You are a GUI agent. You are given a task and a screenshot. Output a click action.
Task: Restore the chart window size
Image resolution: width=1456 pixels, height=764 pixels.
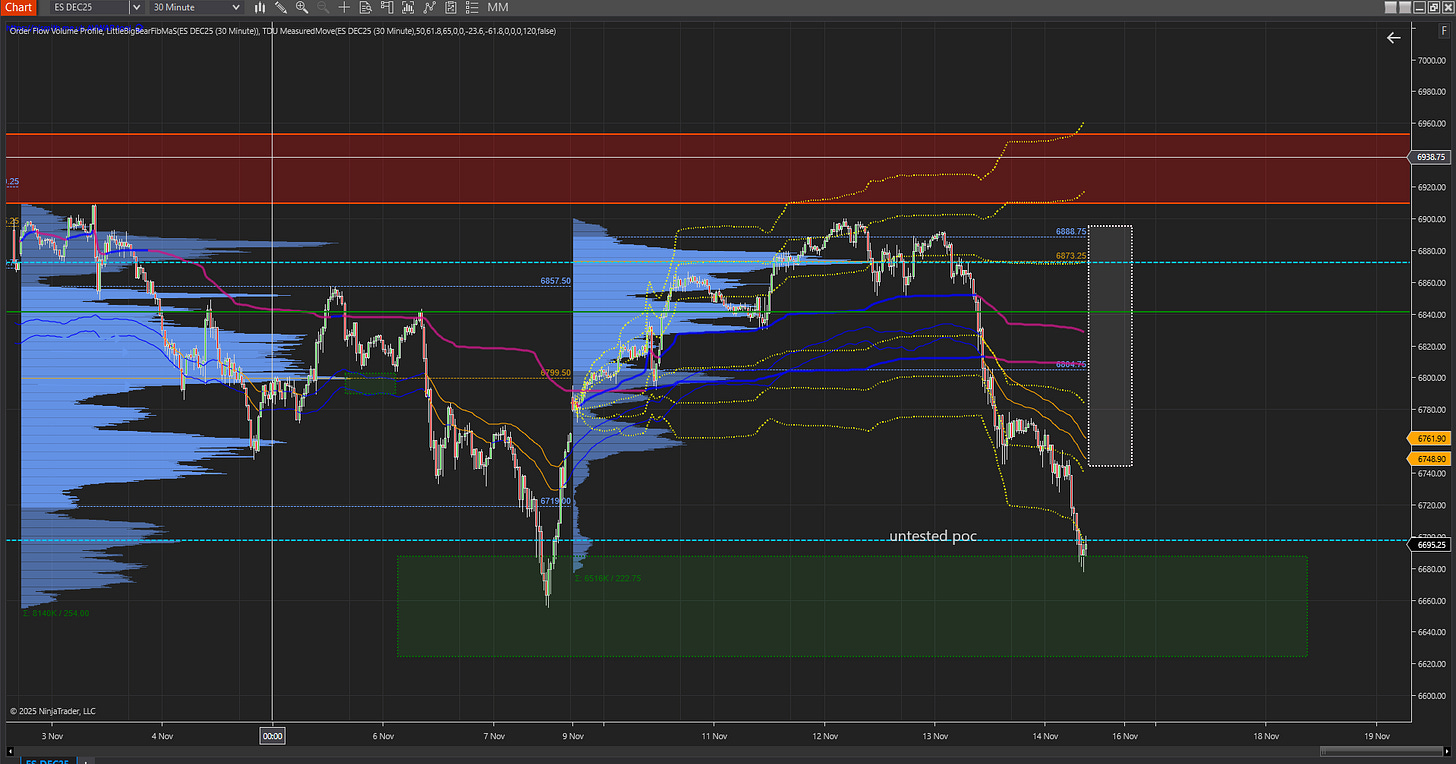coord(1433,7)
